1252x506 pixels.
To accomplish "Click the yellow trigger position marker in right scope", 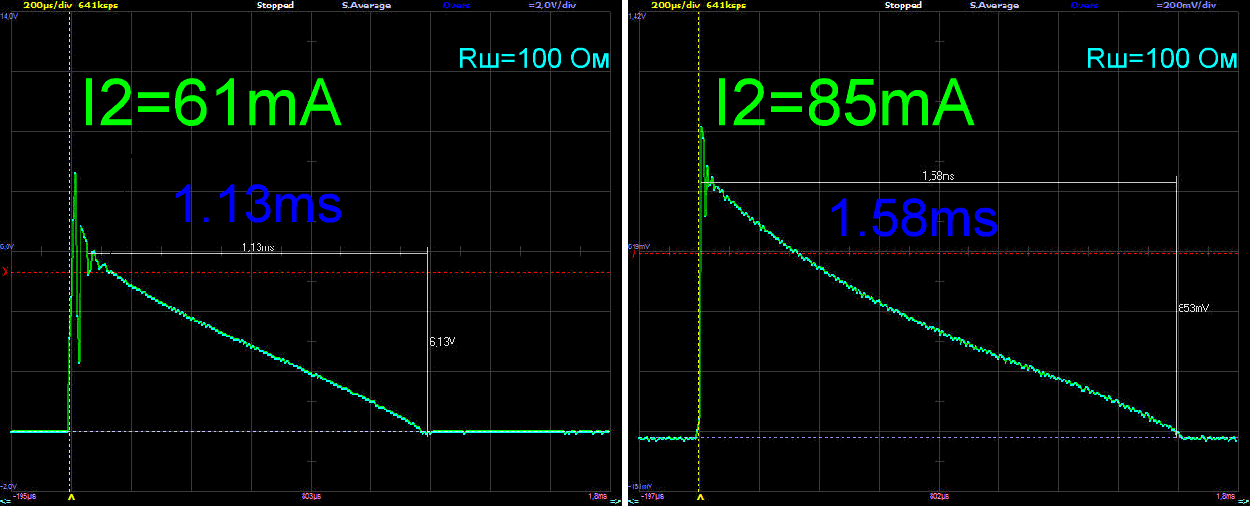I will tap(700, 496).
